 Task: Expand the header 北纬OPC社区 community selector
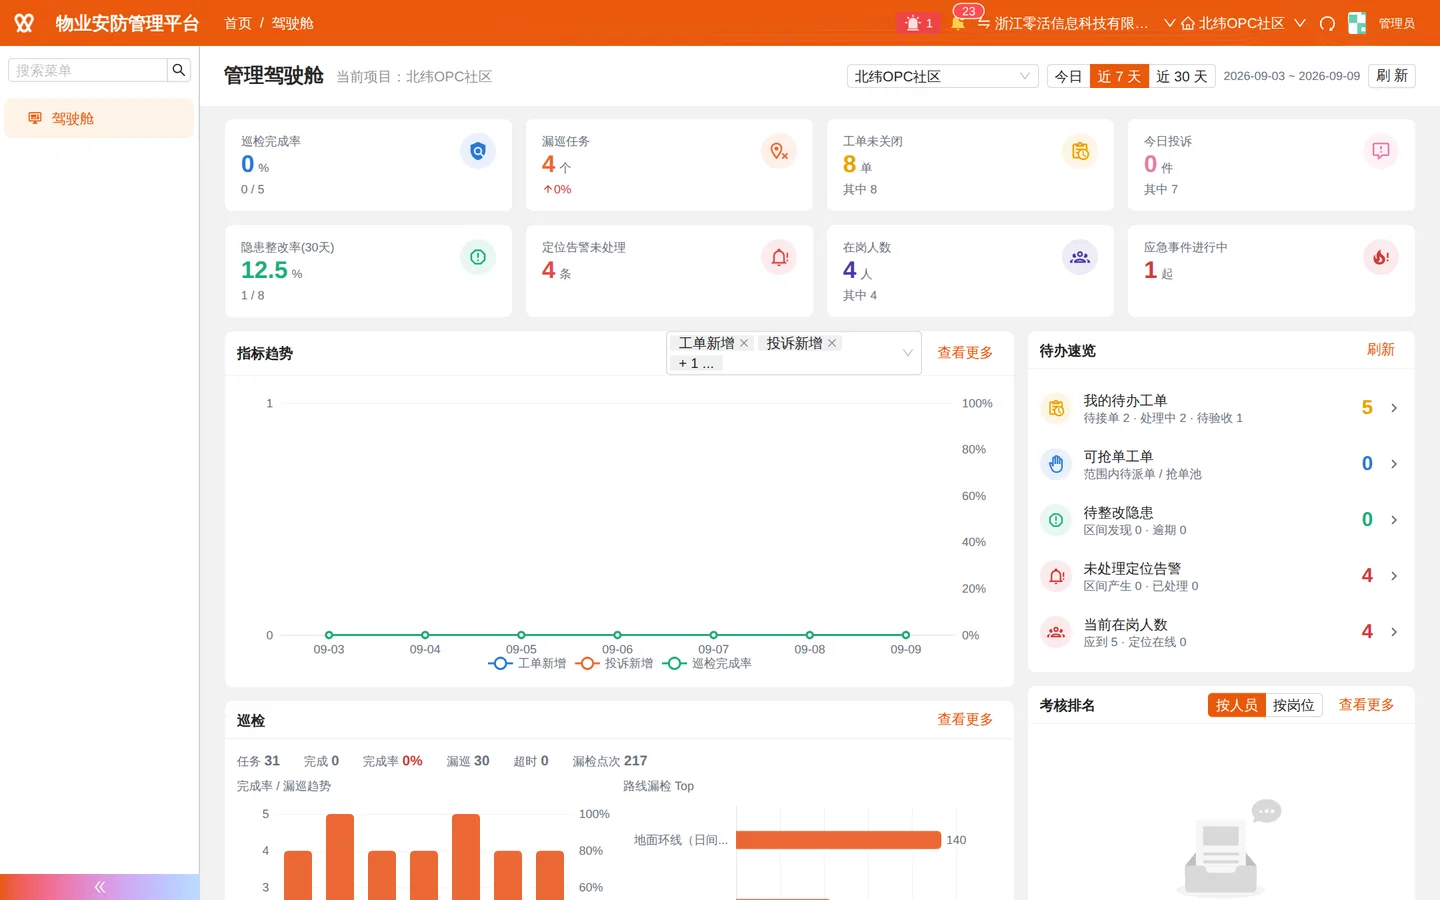coord(1243,23)
